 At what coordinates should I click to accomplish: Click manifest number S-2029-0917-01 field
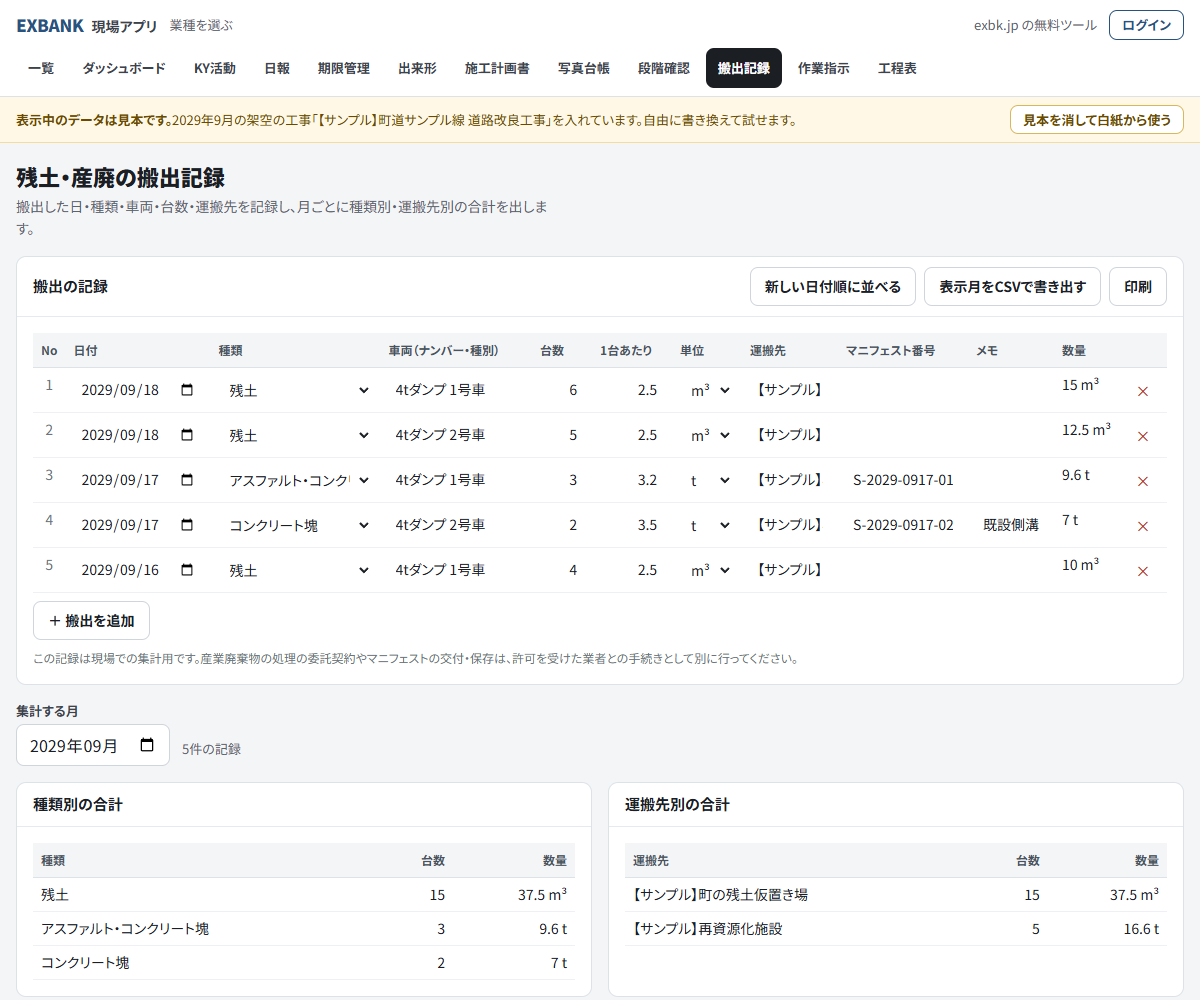[903, 480]
